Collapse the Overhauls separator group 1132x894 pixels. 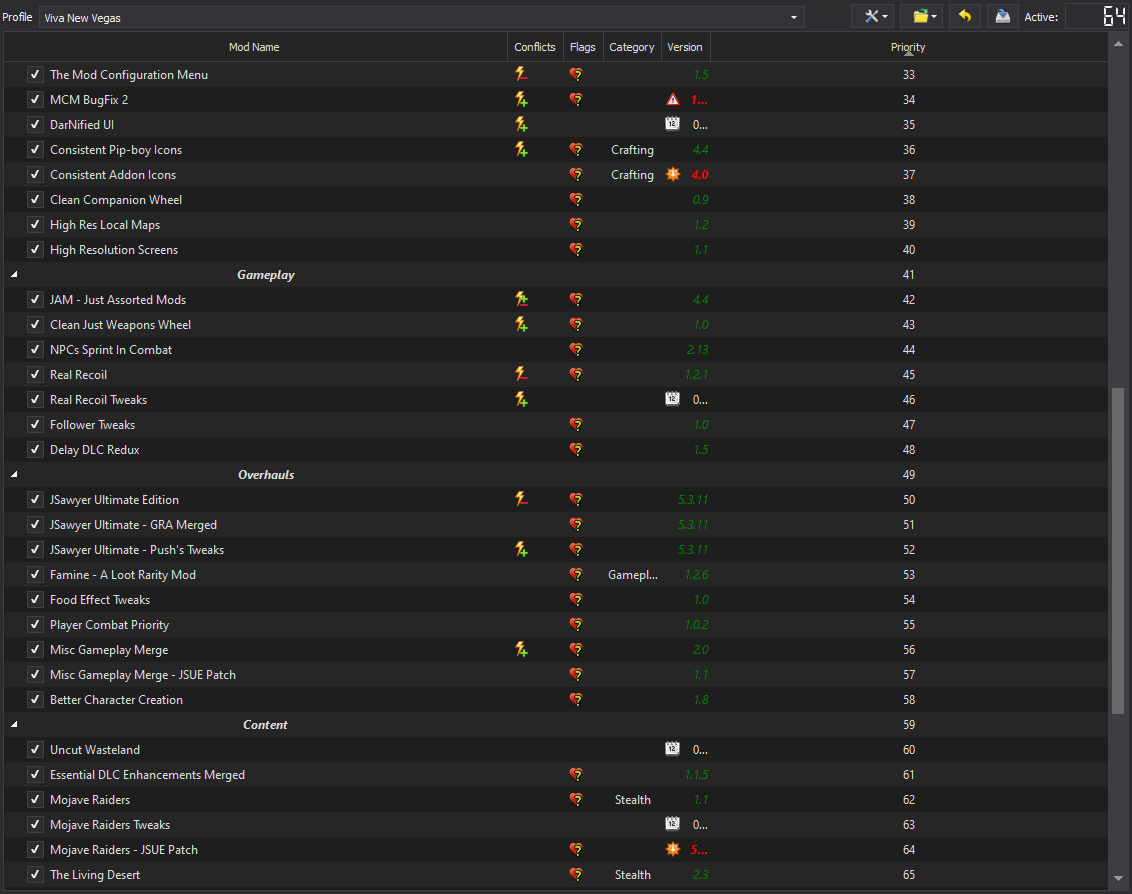point(14,475)
